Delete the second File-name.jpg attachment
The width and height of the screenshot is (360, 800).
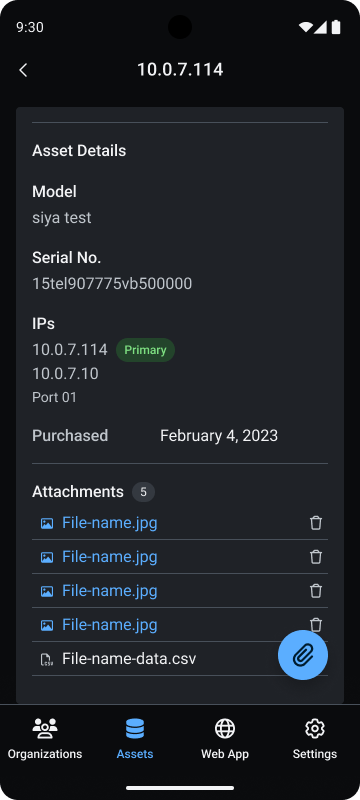tap(316, 557)
